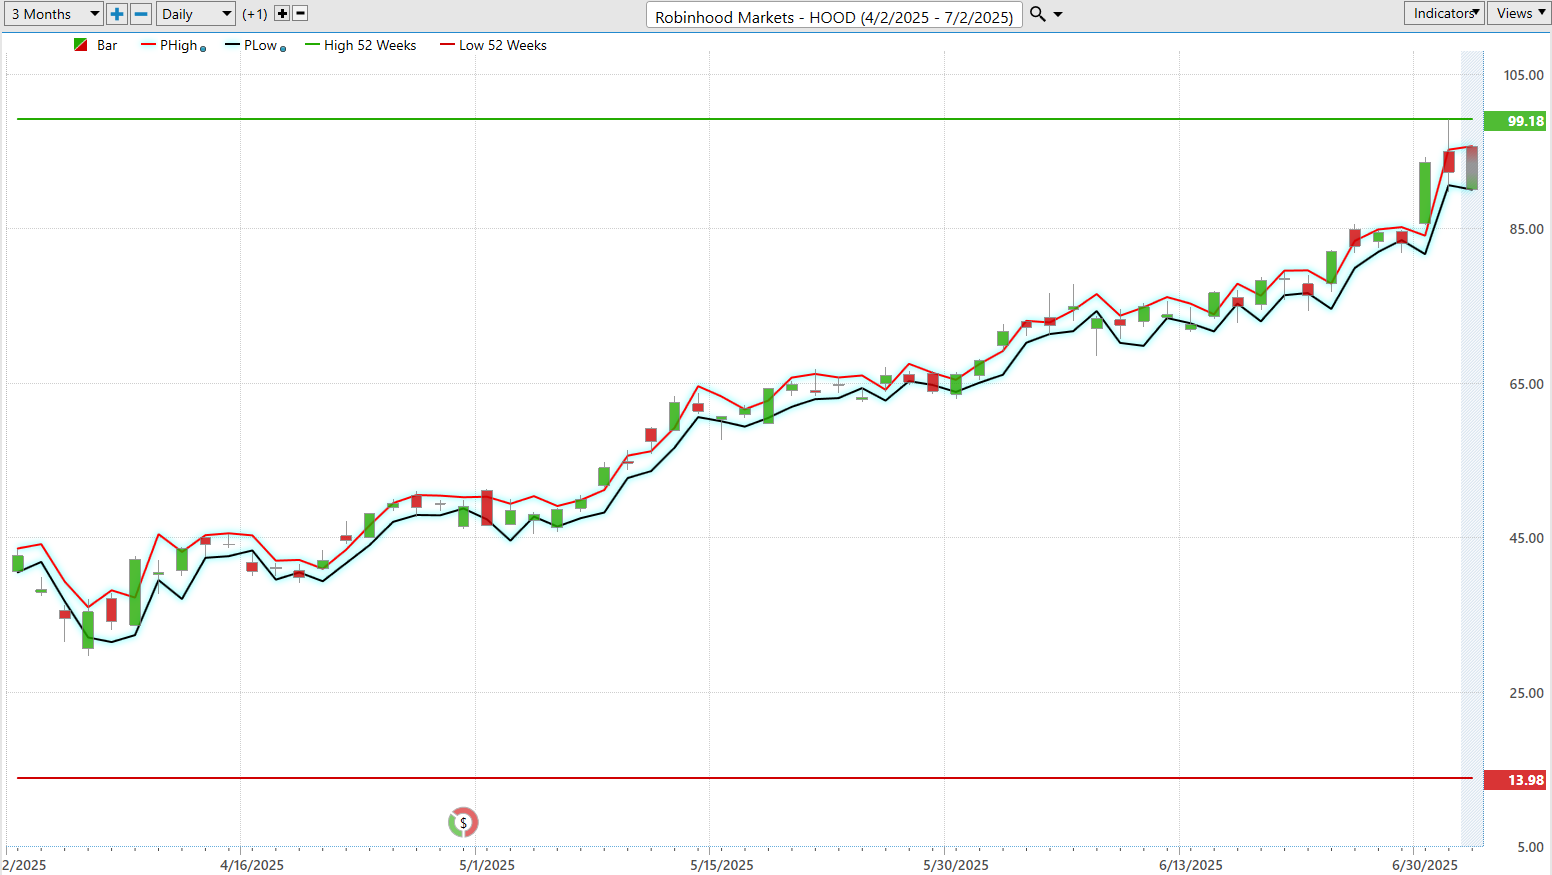Click the Bar legend label

(x=107, y=45)
